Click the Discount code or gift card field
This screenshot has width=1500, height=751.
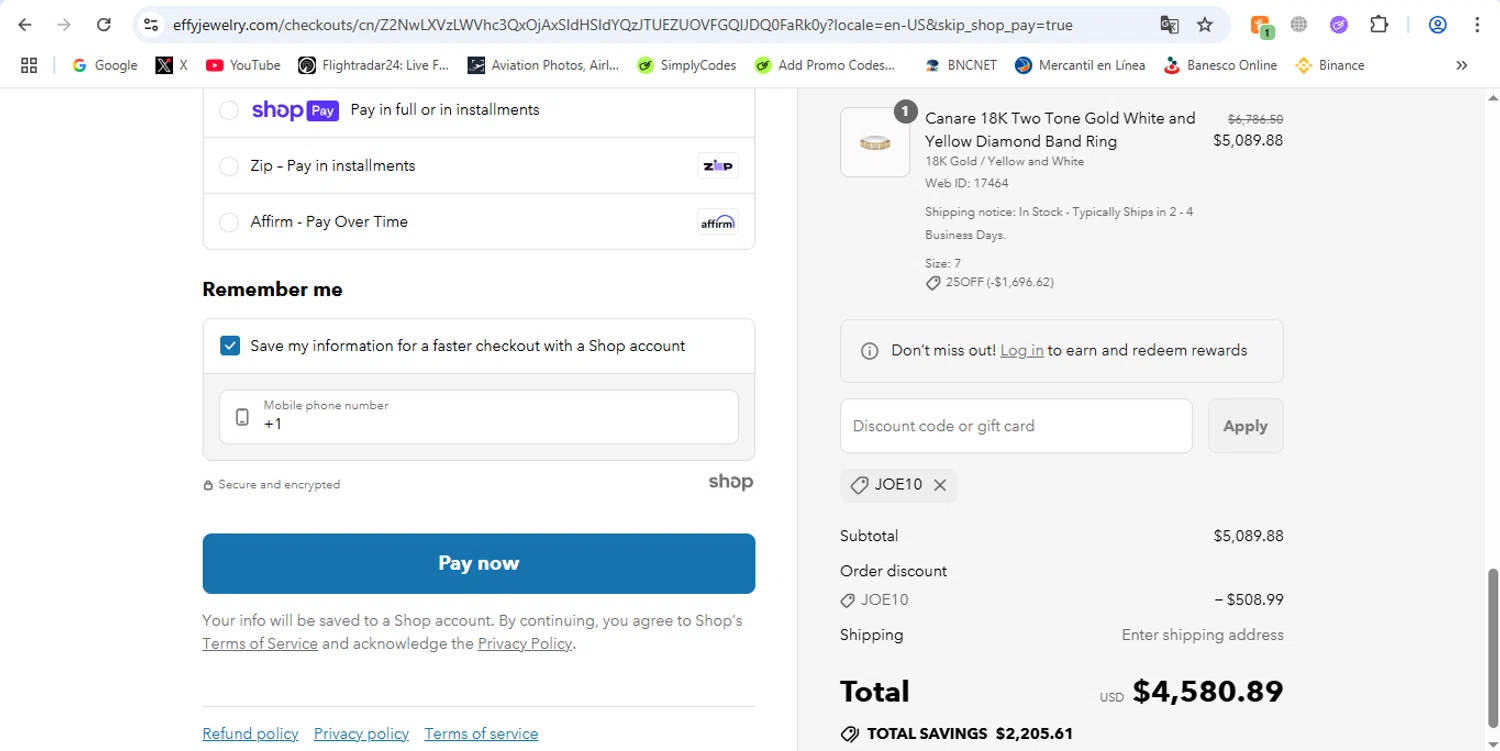pos(1016,426)
